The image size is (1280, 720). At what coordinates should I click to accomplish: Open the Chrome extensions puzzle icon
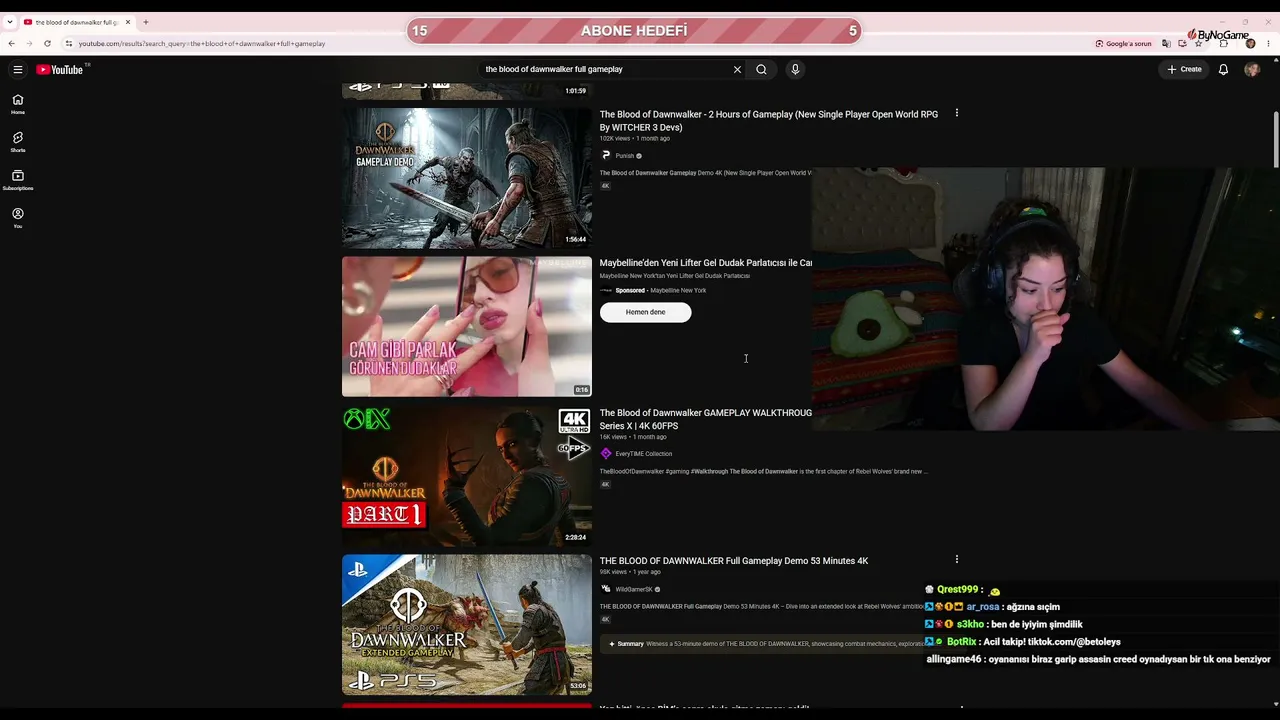pos(1224,44)
